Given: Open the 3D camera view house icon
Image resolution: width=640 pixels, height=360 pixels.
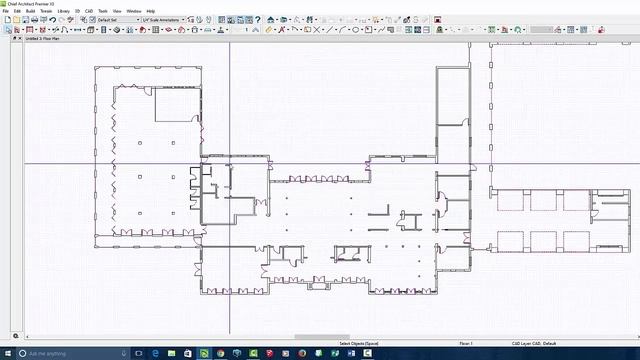Looking at the screenshot, I should (271, 20).
